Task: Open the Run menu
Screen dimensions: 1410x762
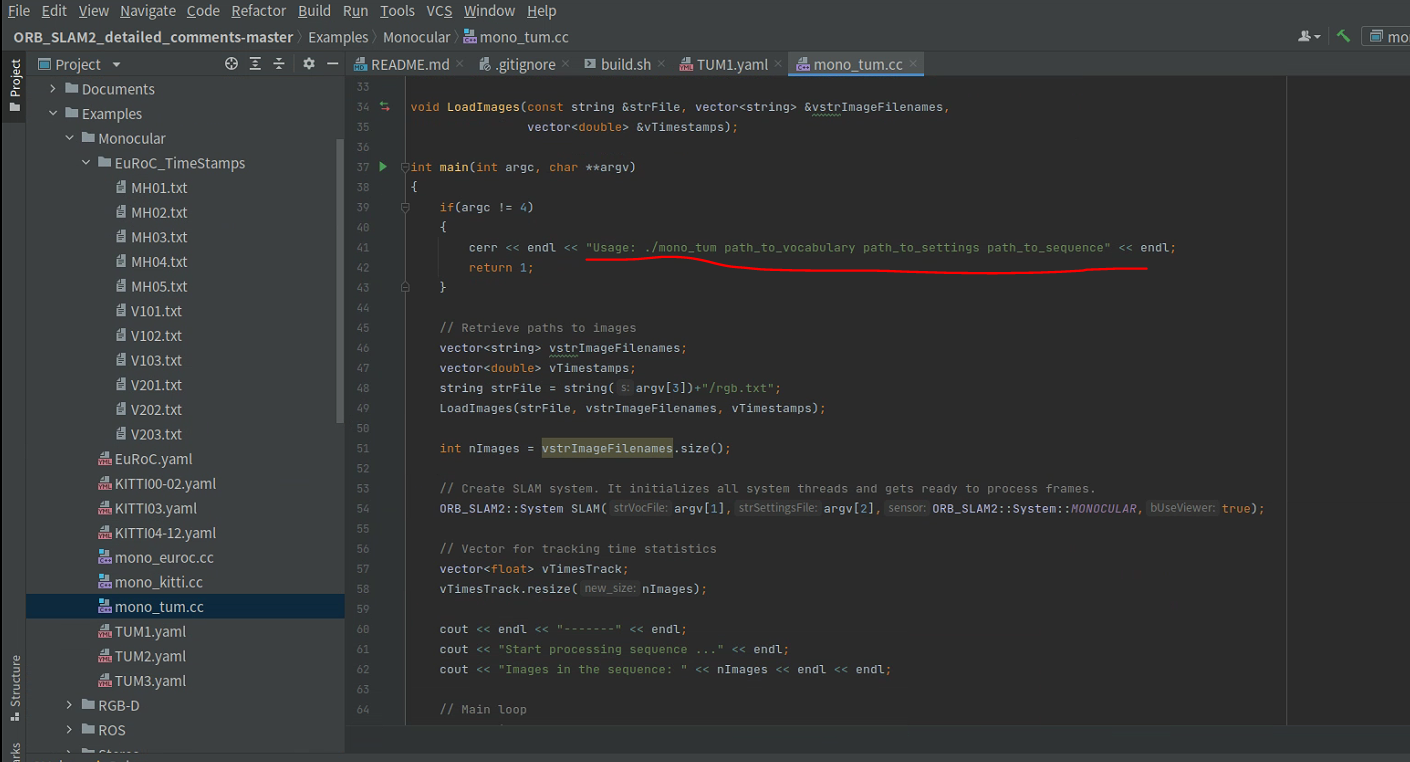Action: point(355,11)
